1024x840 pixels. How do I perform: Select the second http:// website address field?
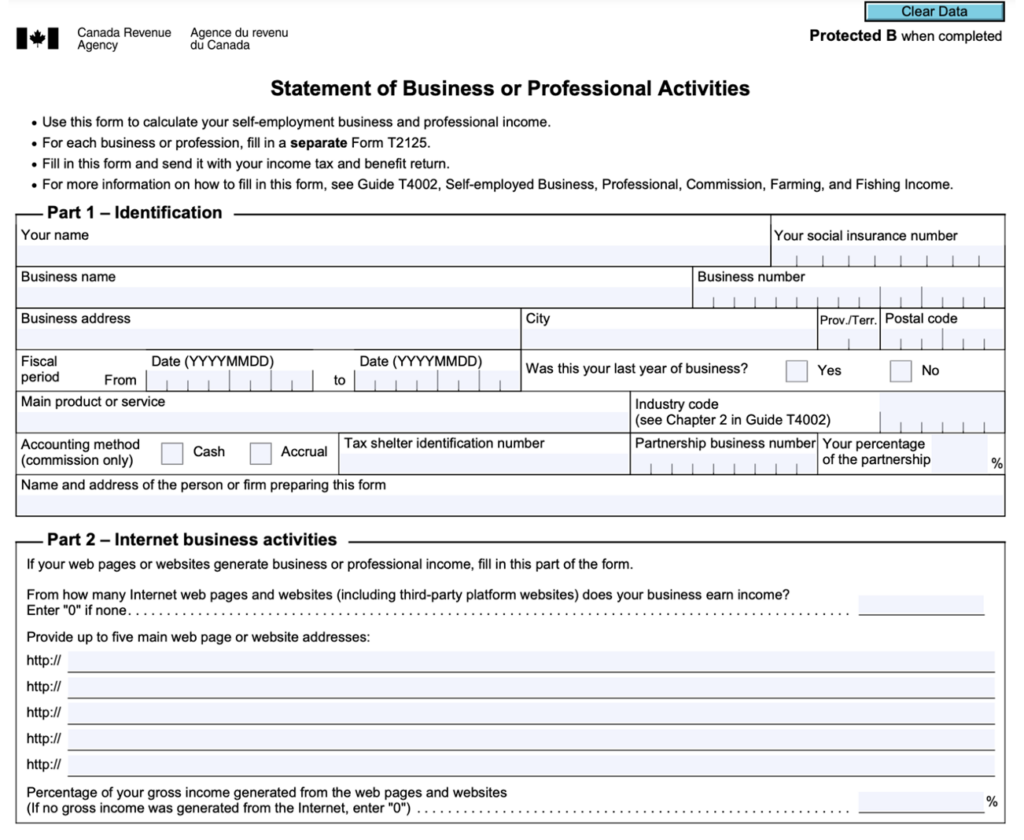click(531, 687)
